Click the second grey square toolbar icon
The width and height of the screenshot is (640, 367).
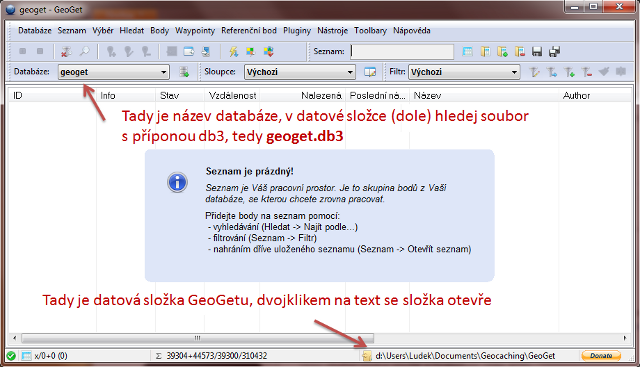point(40,51)
